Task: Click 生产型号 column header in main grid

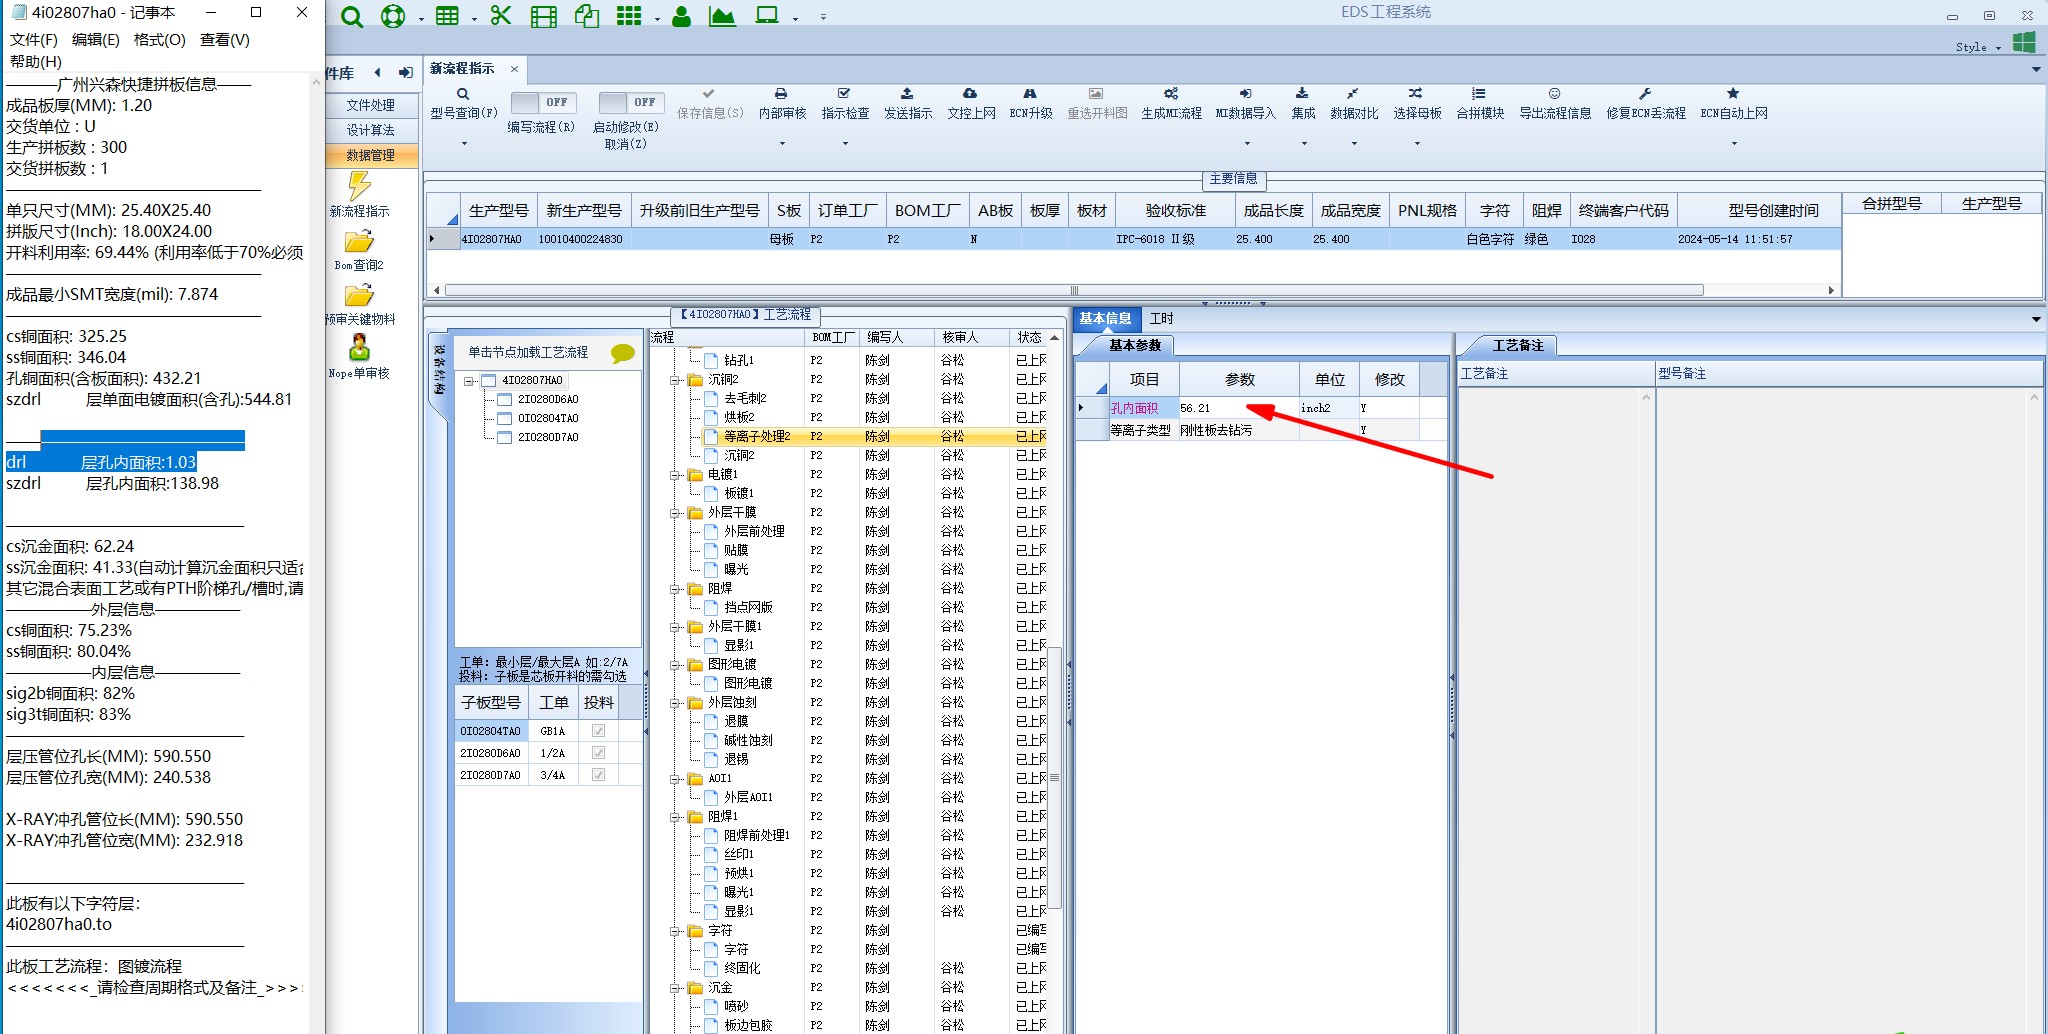Action: [498, 211]
